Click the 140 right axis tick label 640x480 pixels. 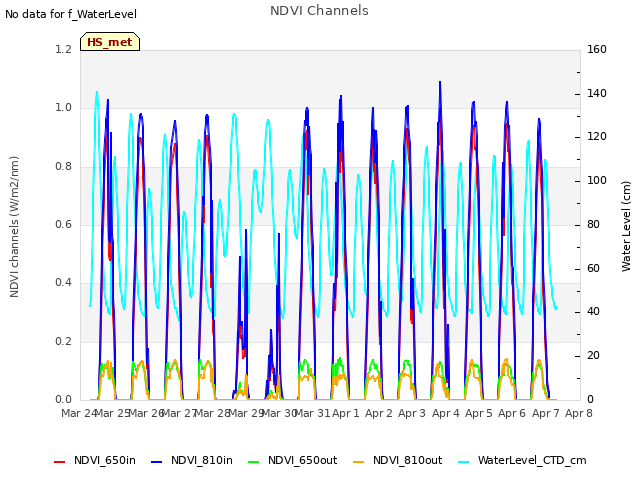[x=597, y=93]
